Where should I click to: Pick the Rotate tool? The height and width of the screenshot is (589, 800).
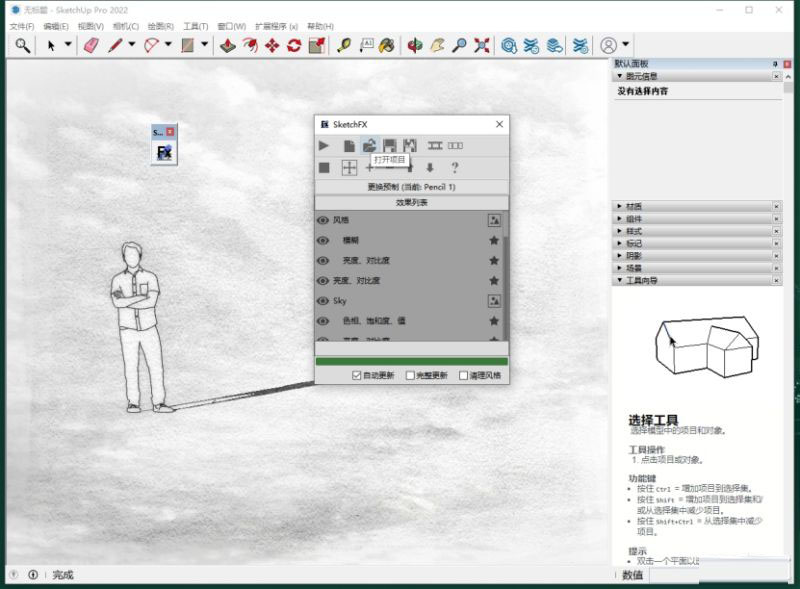click(294, 45)
